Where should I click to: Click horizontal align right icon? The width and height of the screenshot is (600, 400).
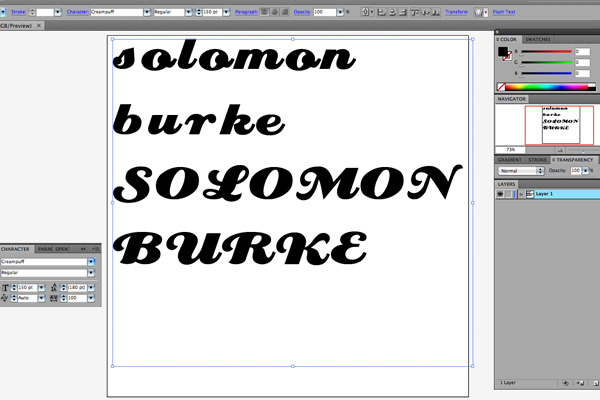pos(403,13)
